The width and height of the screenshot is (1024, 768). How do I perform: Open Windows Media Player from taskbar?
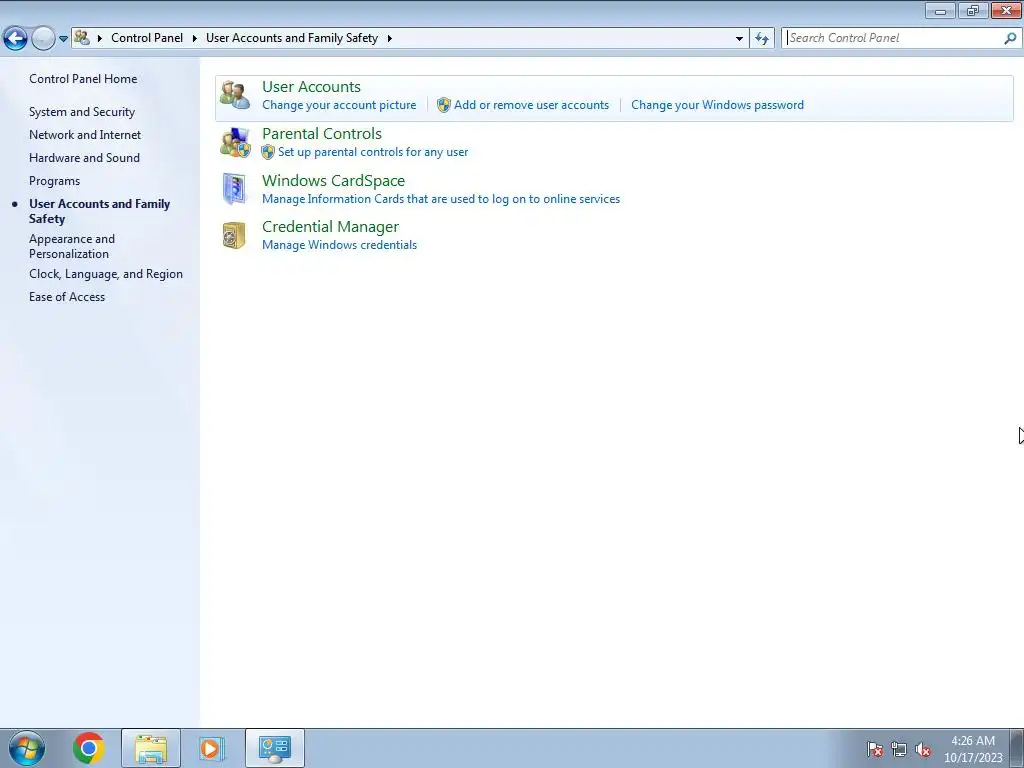[x=211, y=748]
